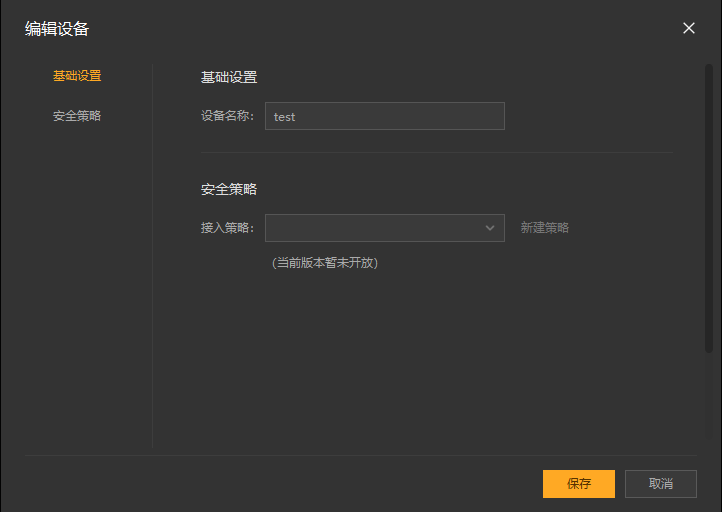
Task: Close the 编辑设备 dialog with X icon
Action: tap(689, 28)
